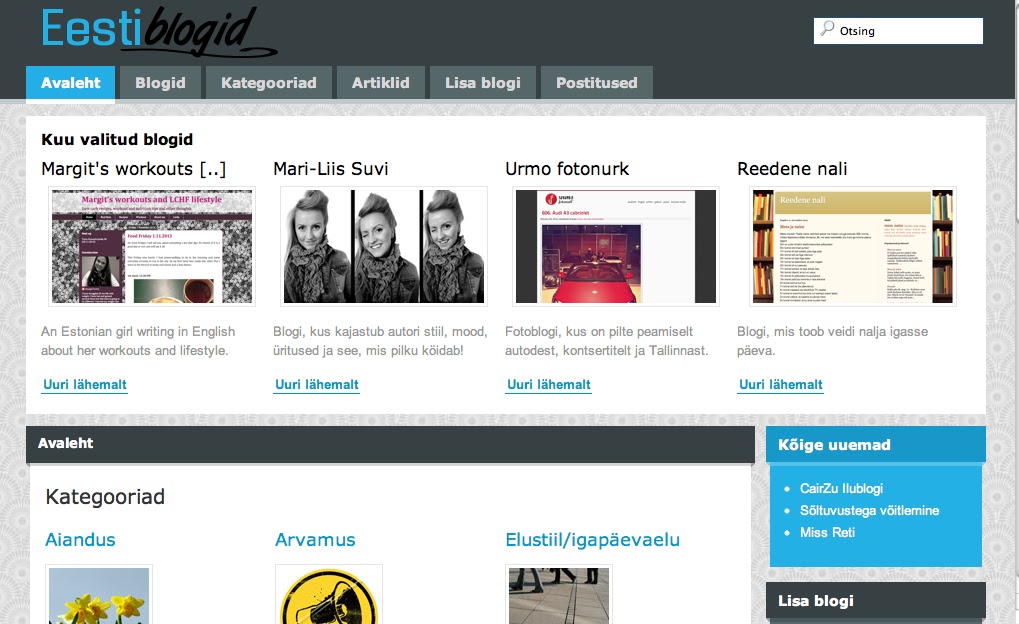This screenshot has width=1019, height=624.
Task: Open the Mari-Liis Suvi blog thumbnail
Action: point(384,246)
